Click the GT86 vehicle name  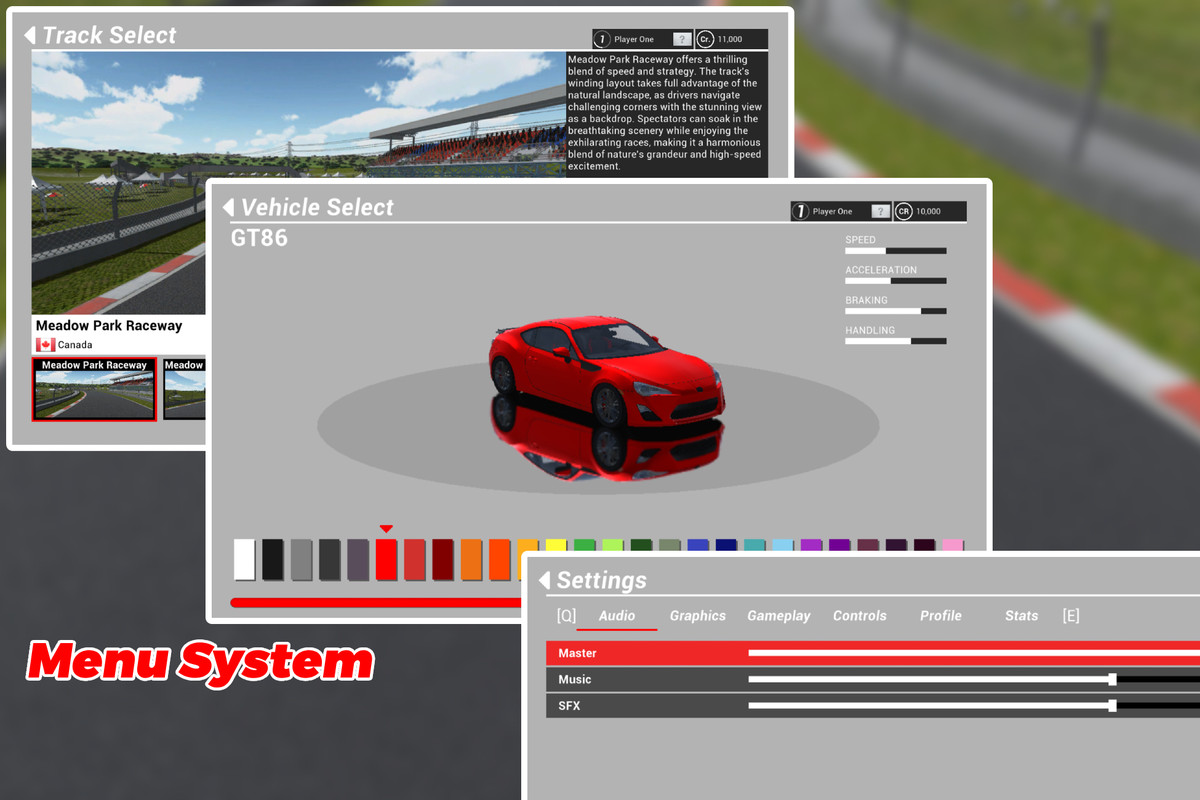click(x=260, y=238)
